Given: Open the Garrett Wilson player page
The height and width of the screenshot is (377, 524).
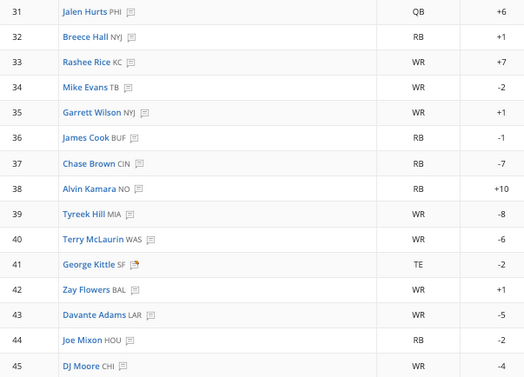Looking at the screenshot, I should (x=92, y=113).
